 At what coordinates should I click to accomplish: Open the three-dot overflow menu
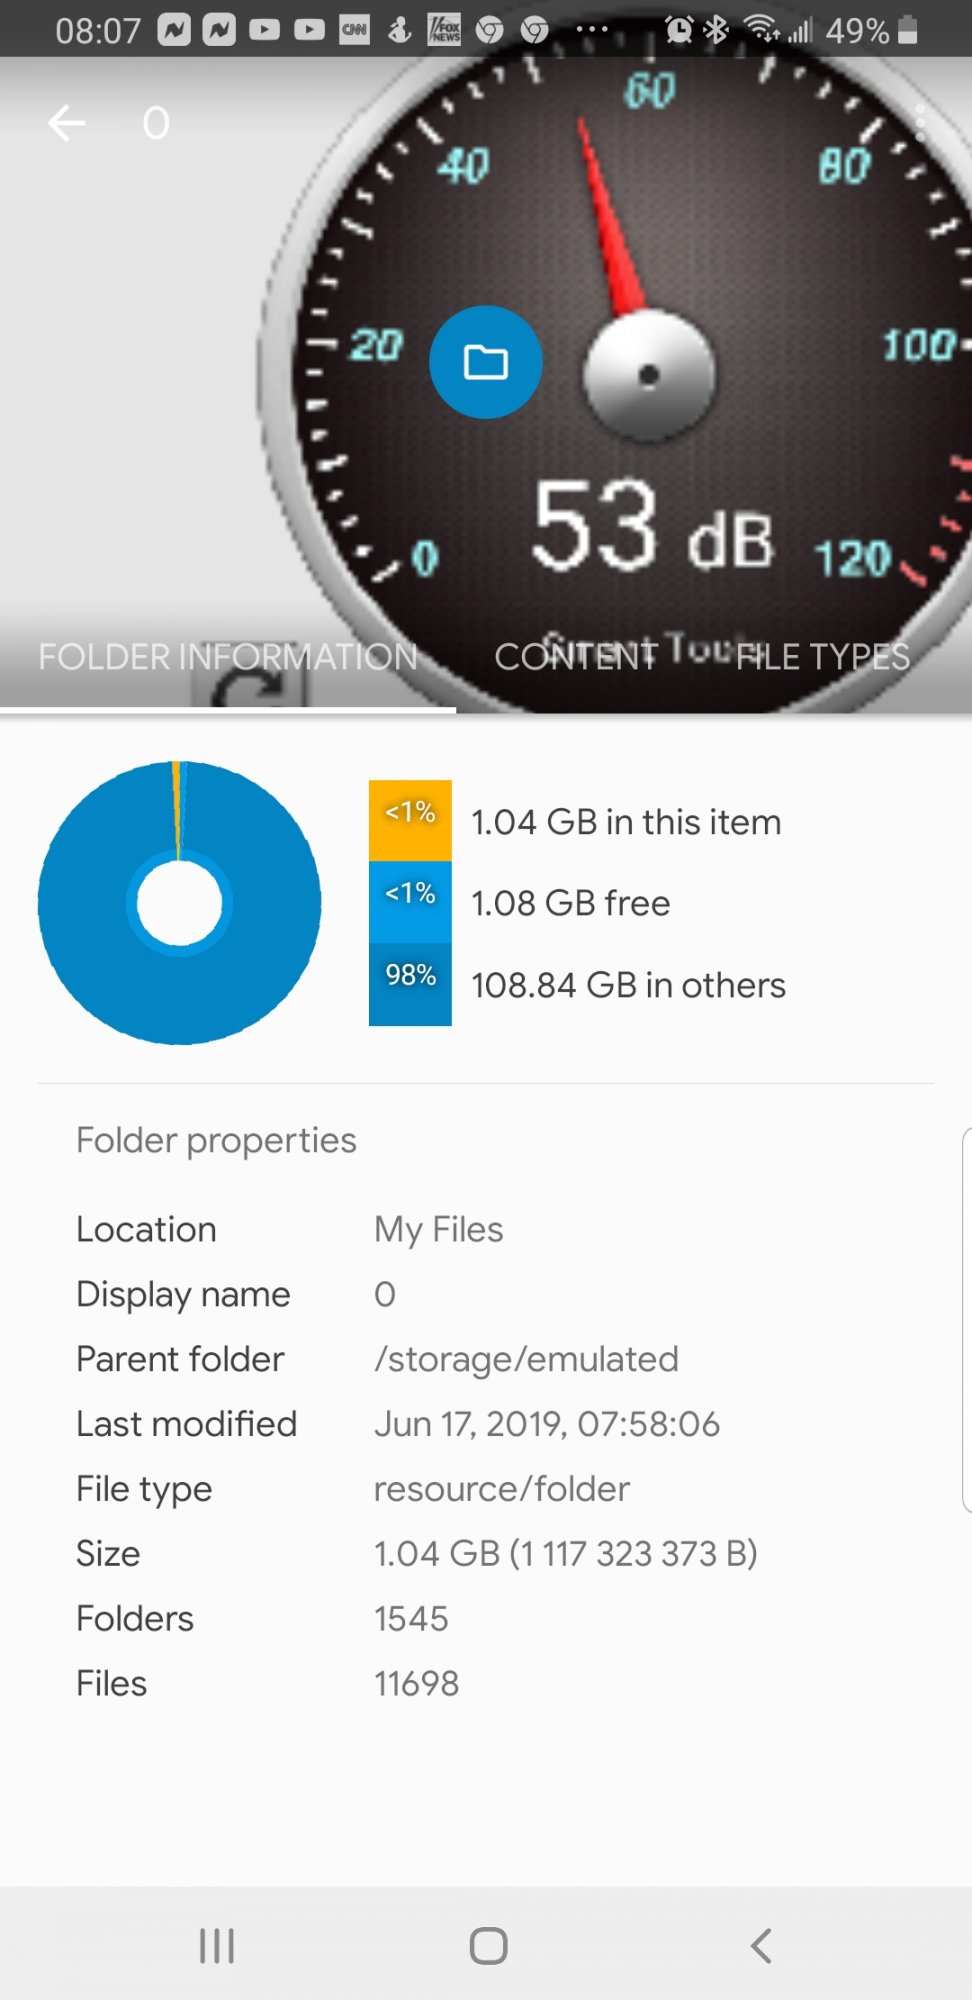click(920, 123)
